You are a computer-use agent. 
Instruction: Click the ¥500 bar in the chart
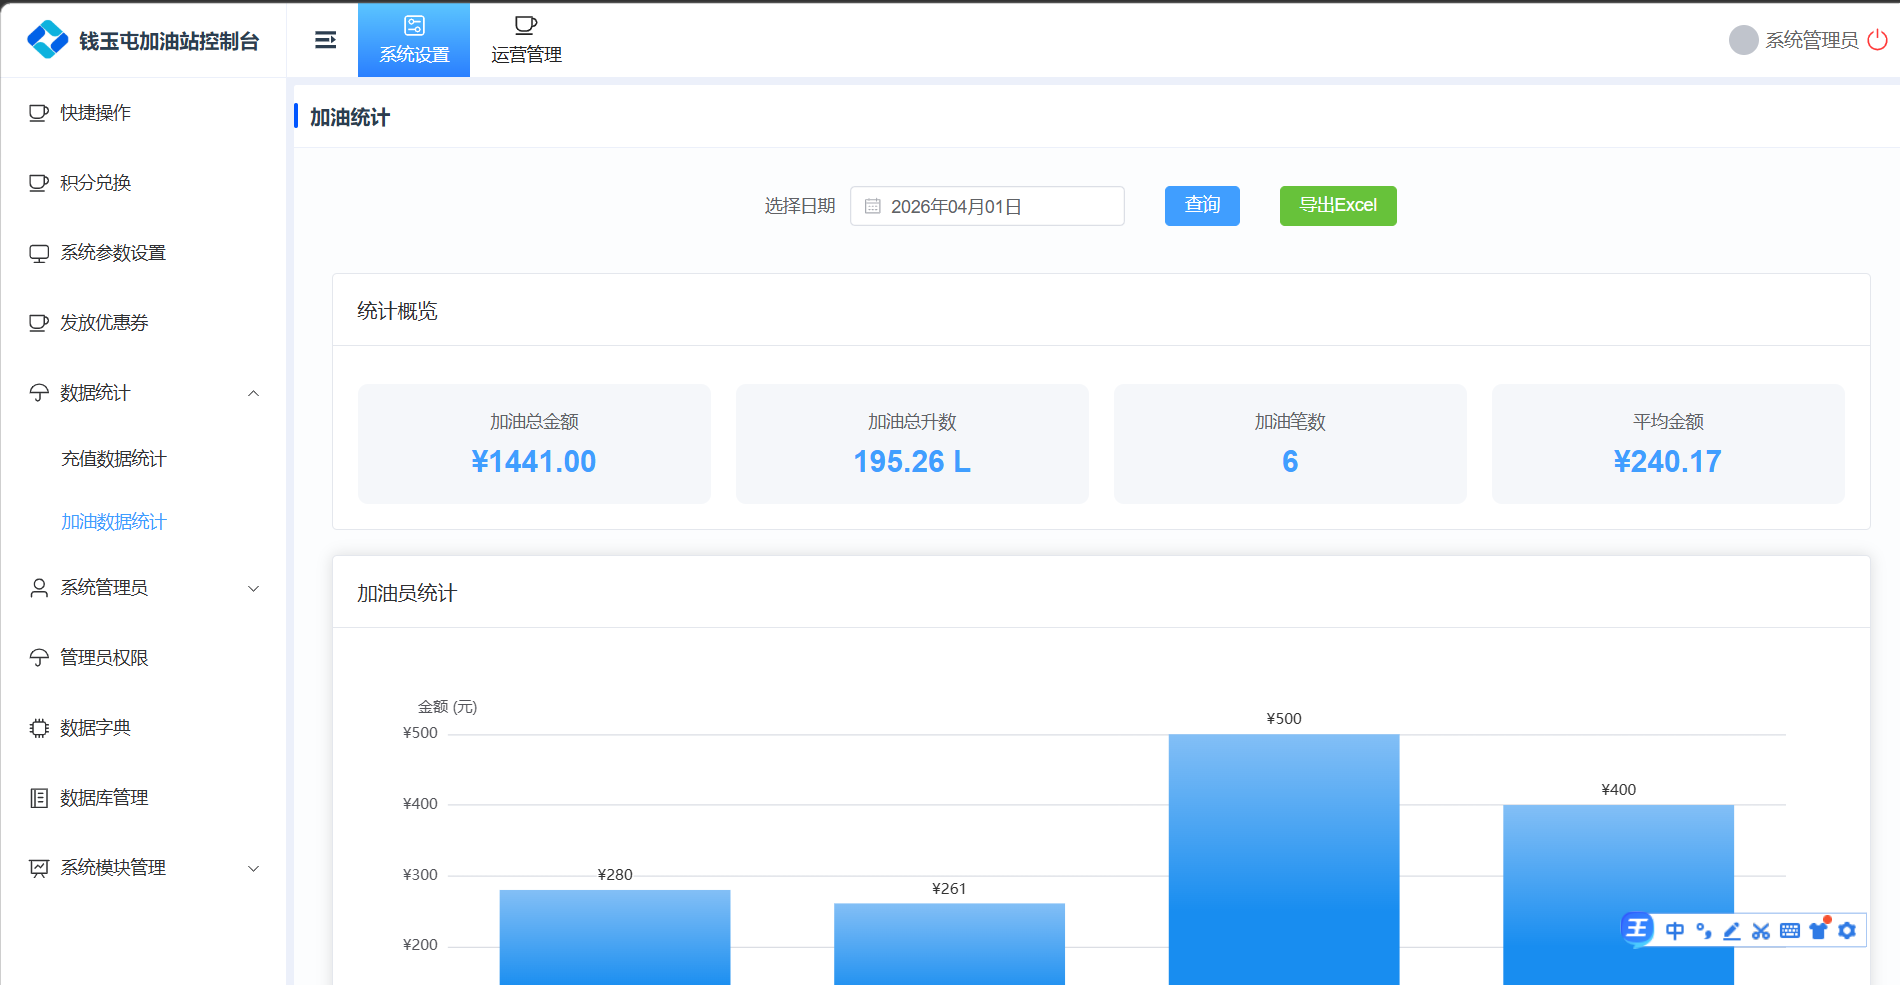[1283, 858]
